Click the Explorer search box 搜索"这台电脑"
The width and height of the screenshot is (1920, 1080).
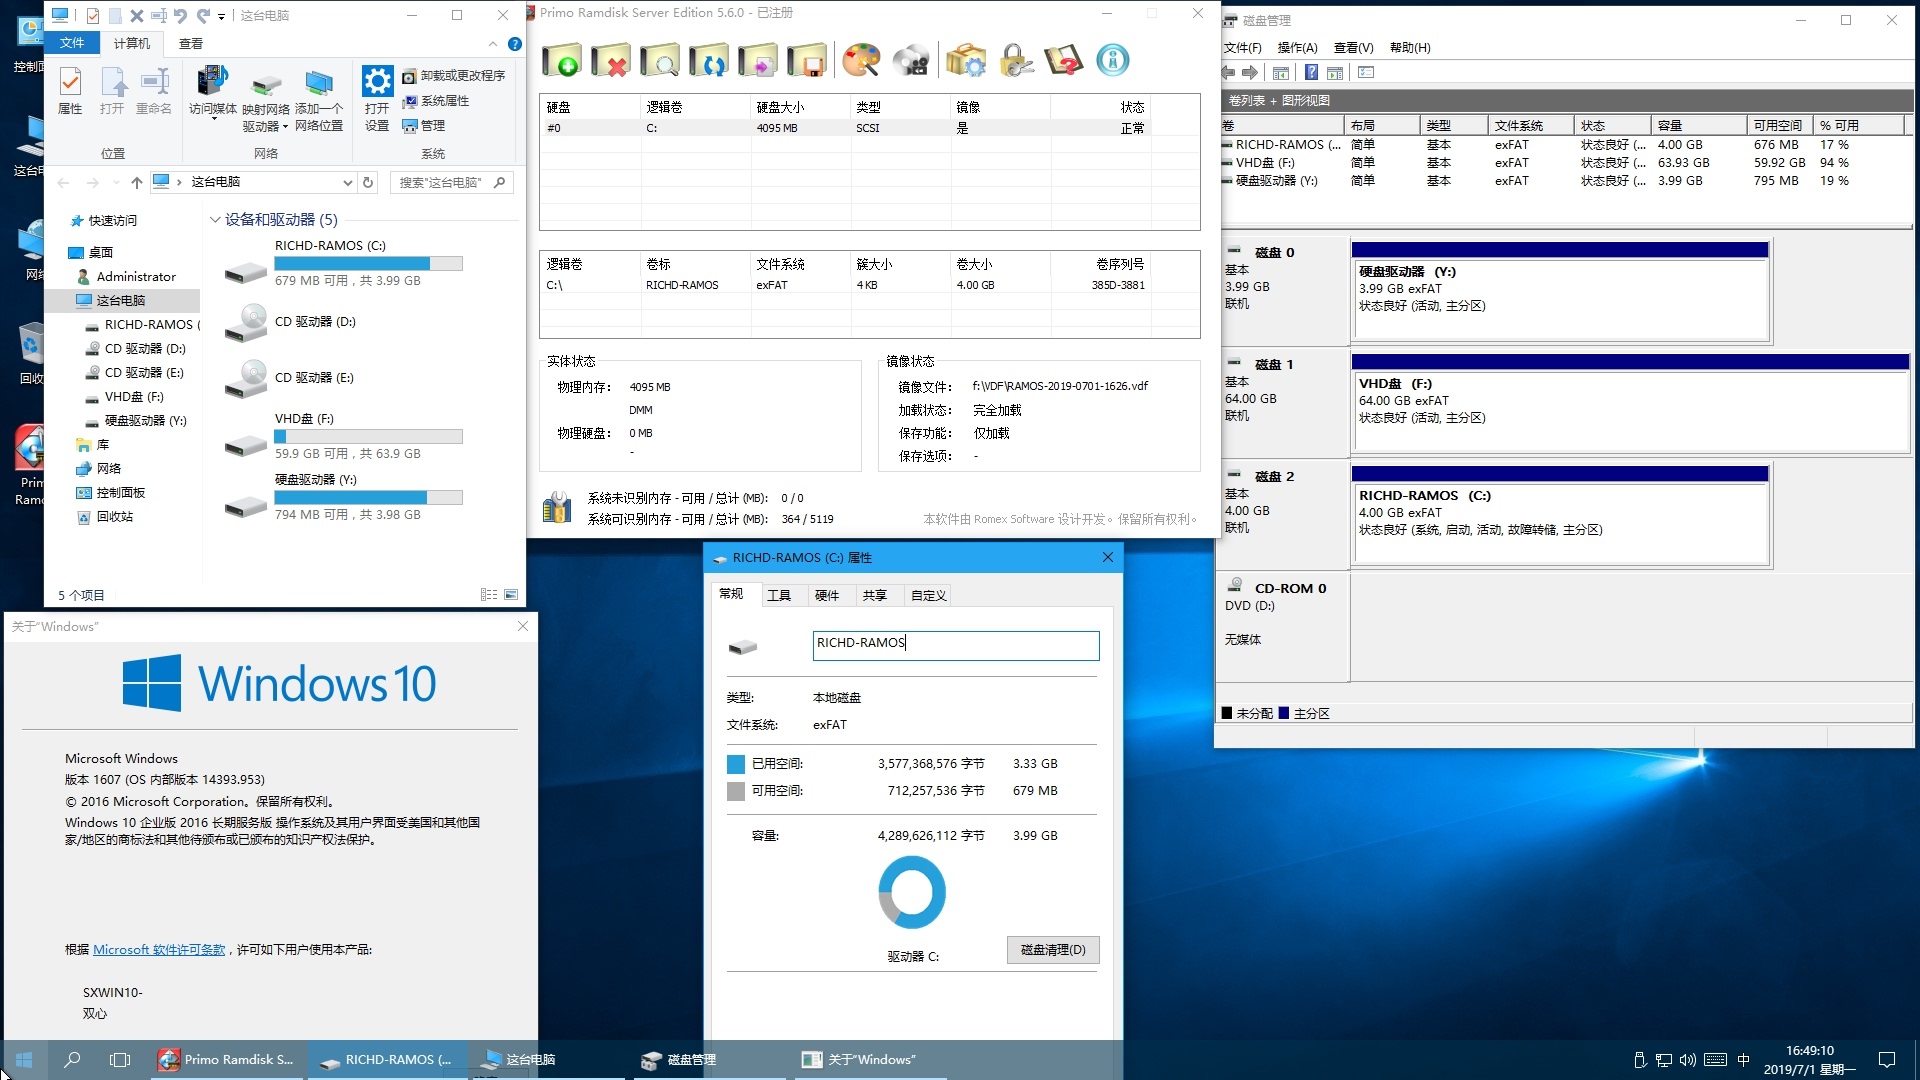pos(451,182)
